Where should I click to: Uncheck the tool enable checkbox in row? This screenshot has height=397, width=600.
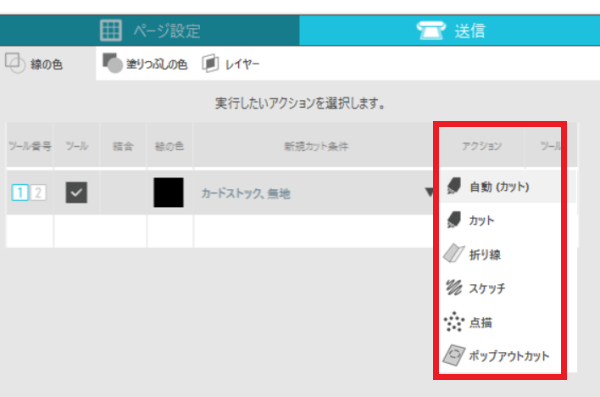(77, 192)
